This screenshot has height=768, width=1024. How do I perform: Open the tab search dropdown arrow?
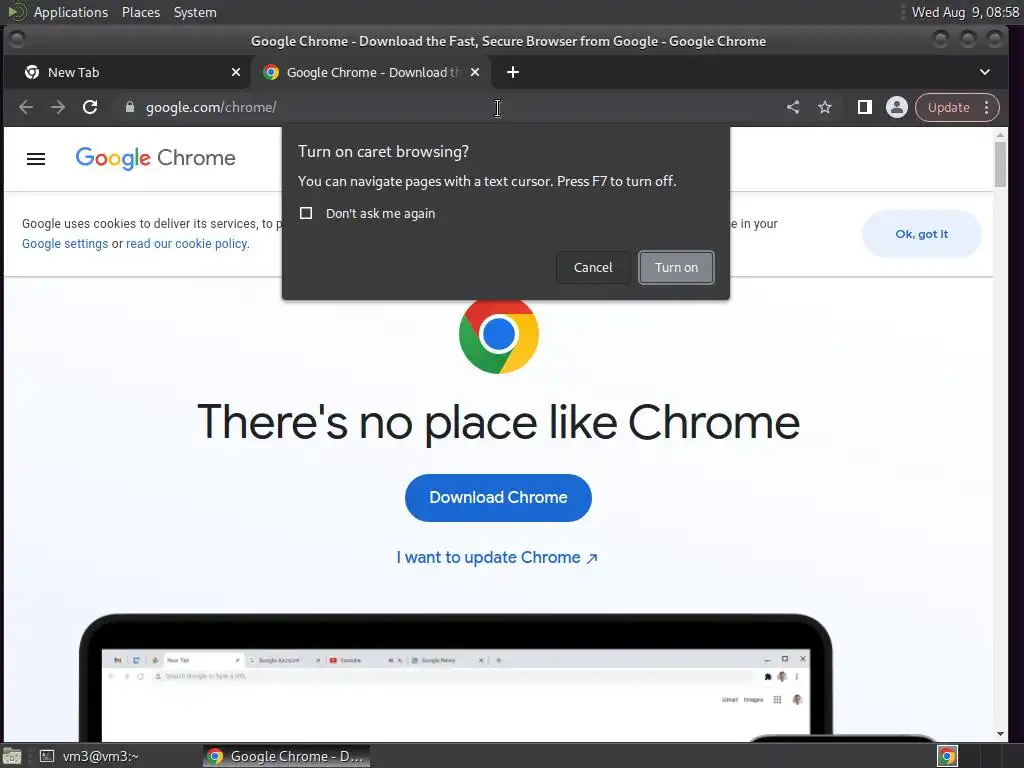coord(985,72)
